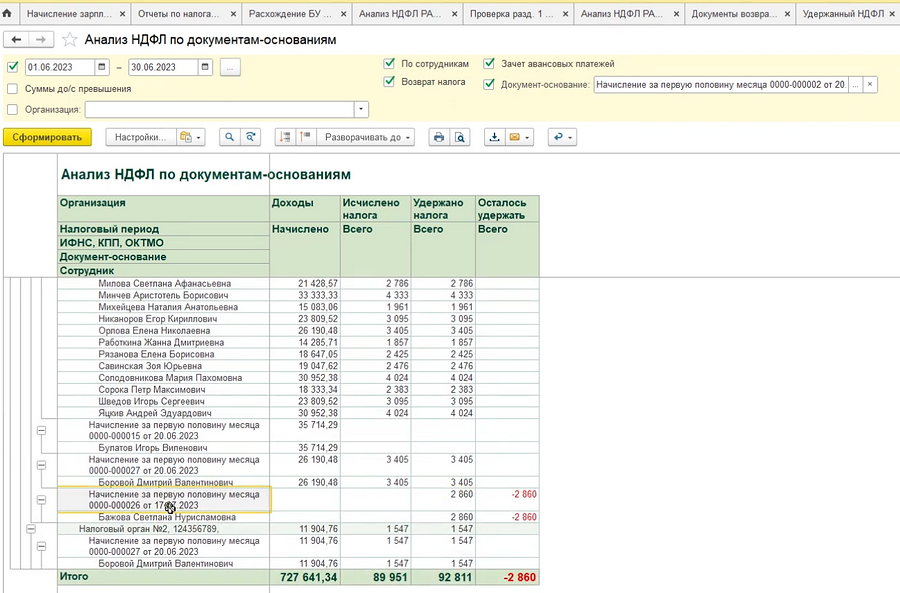Collapse group Начисление 0000-000026

tap(41, 500)
